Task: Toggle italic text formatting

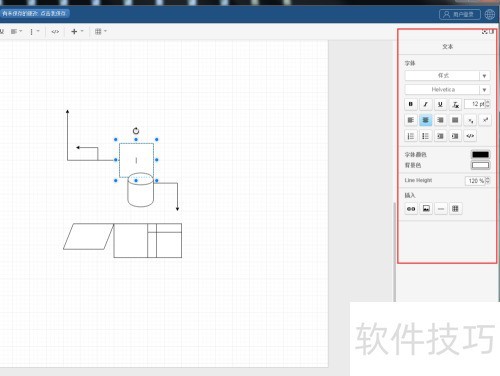Action: click(x=425, y=104)
